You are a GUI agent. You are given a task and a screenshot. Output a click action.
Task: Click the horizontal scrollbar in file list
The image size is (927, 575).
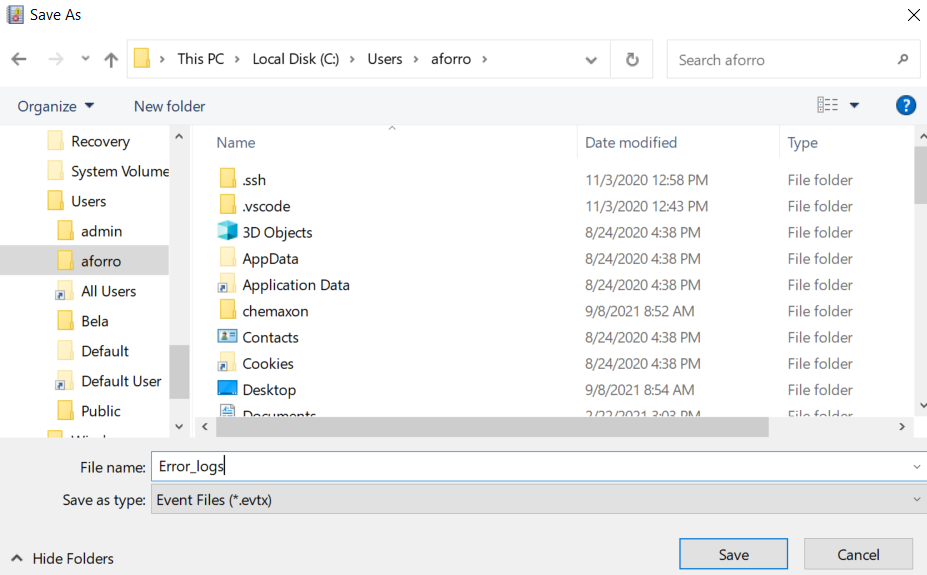point(492,427)
